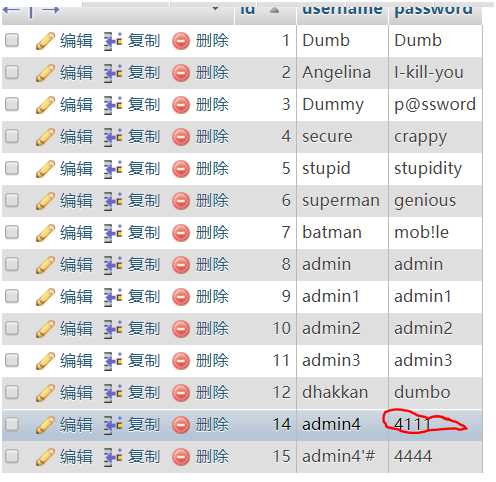Click password cell 'stupidity'
This screenshot has height=482, width=496.
pyautogui.click(x=428, y=169)
